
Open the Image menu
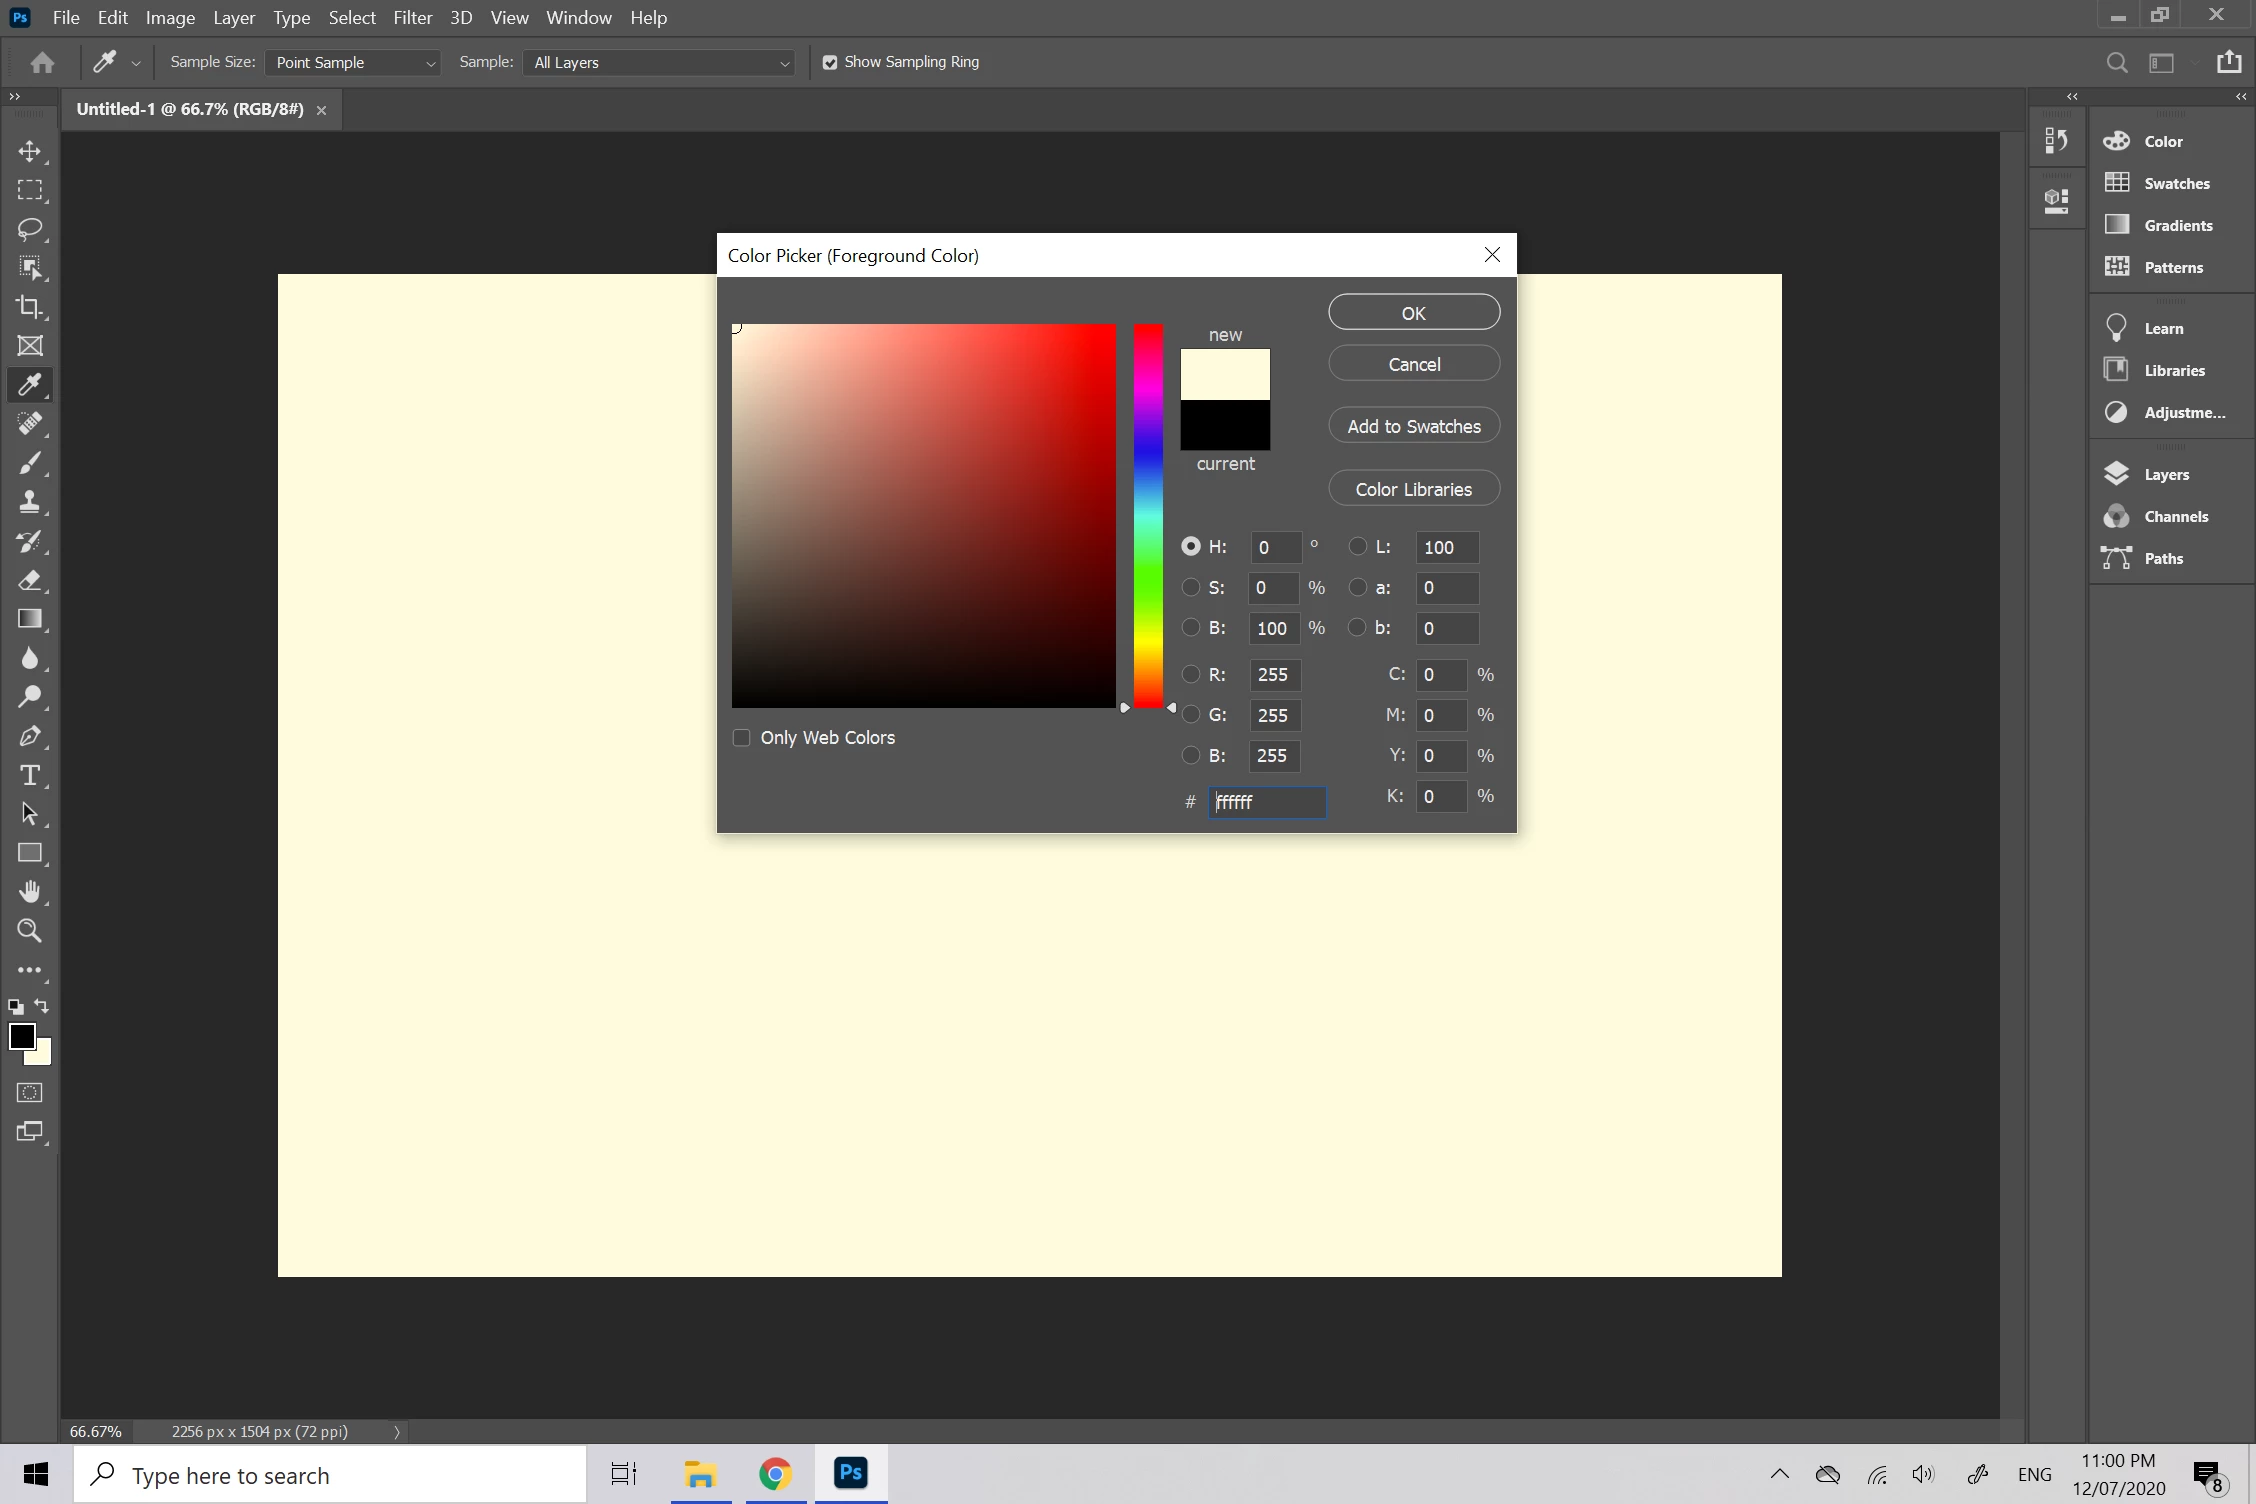click(x=170, y=18)
